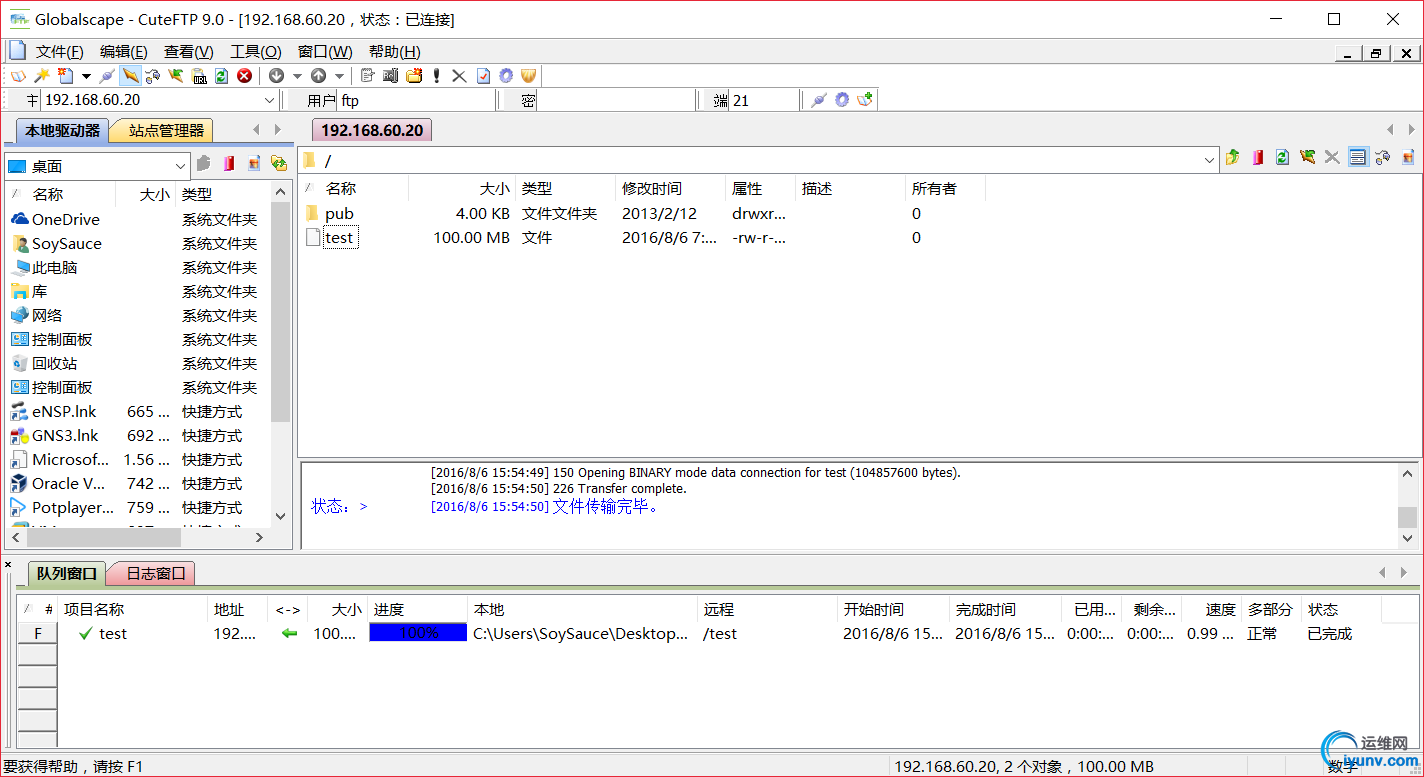The image size is (1424, 777).
Task: Click the F row button in queue window
Action: [x=38, y=633]
